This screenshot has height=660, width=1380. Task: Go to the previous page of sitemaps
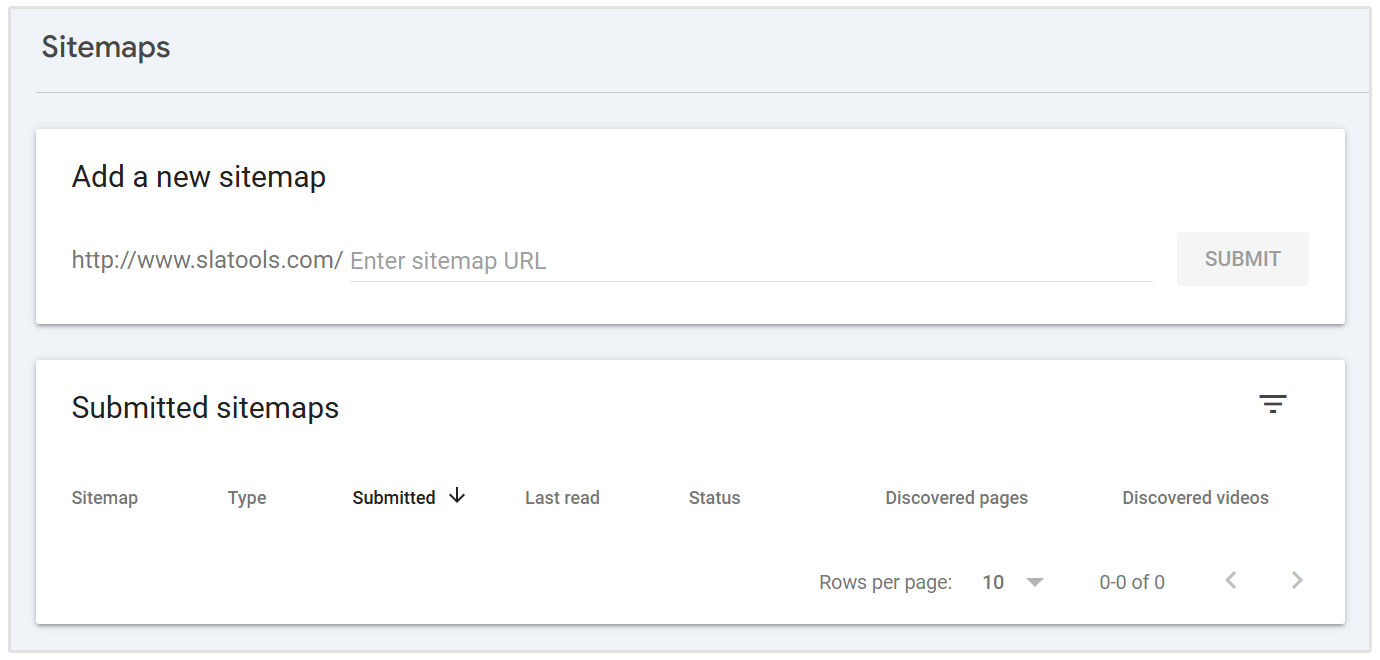click(1230, 580)
